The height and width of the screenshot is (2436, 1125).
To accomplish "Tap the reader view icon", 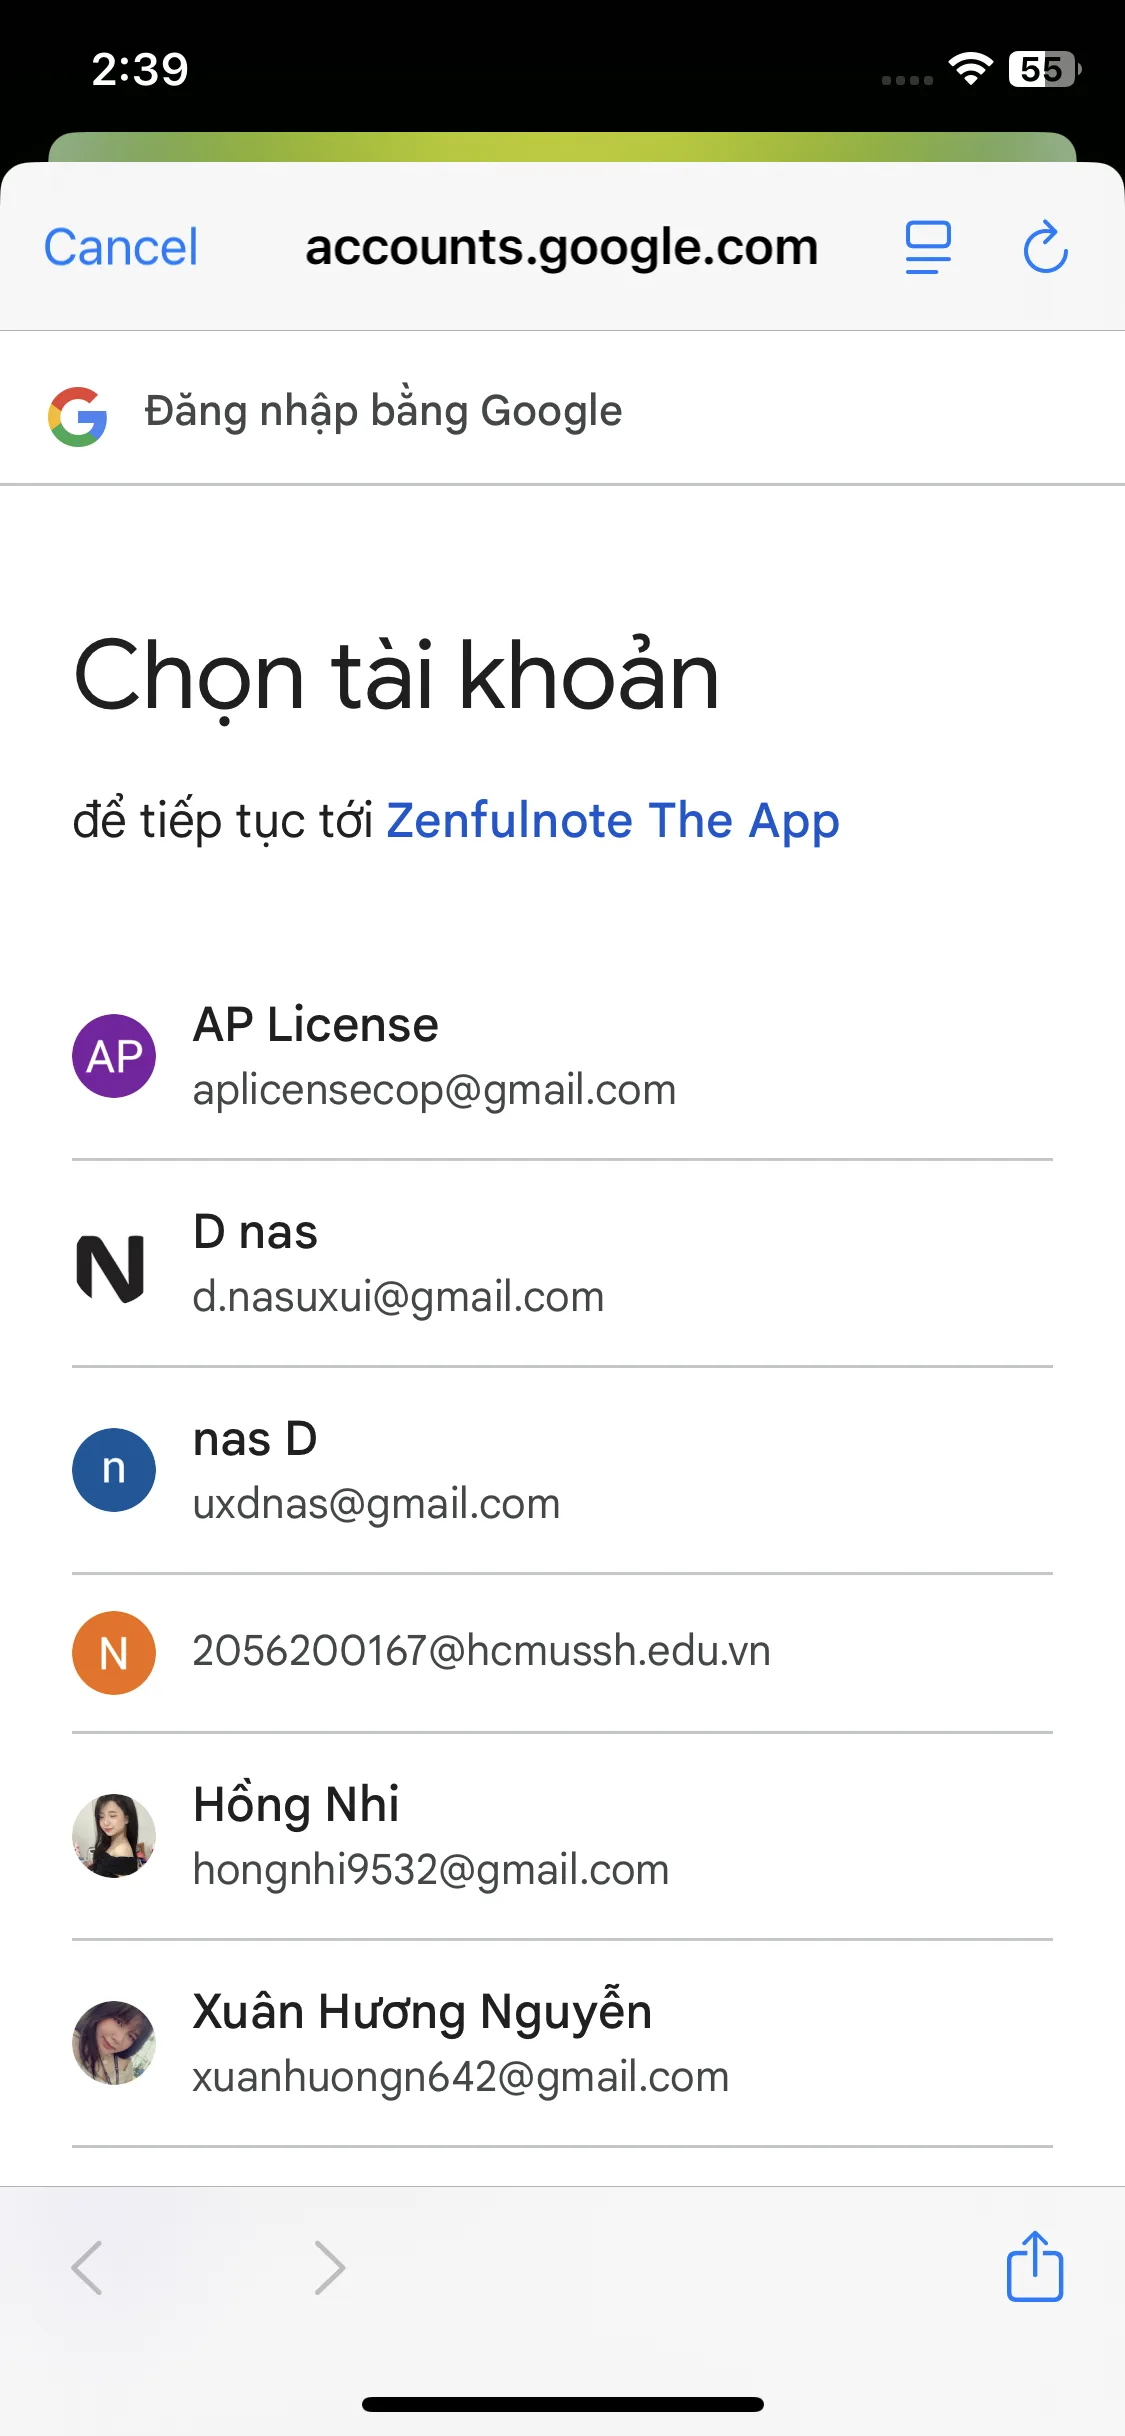I will pos(928,247).
